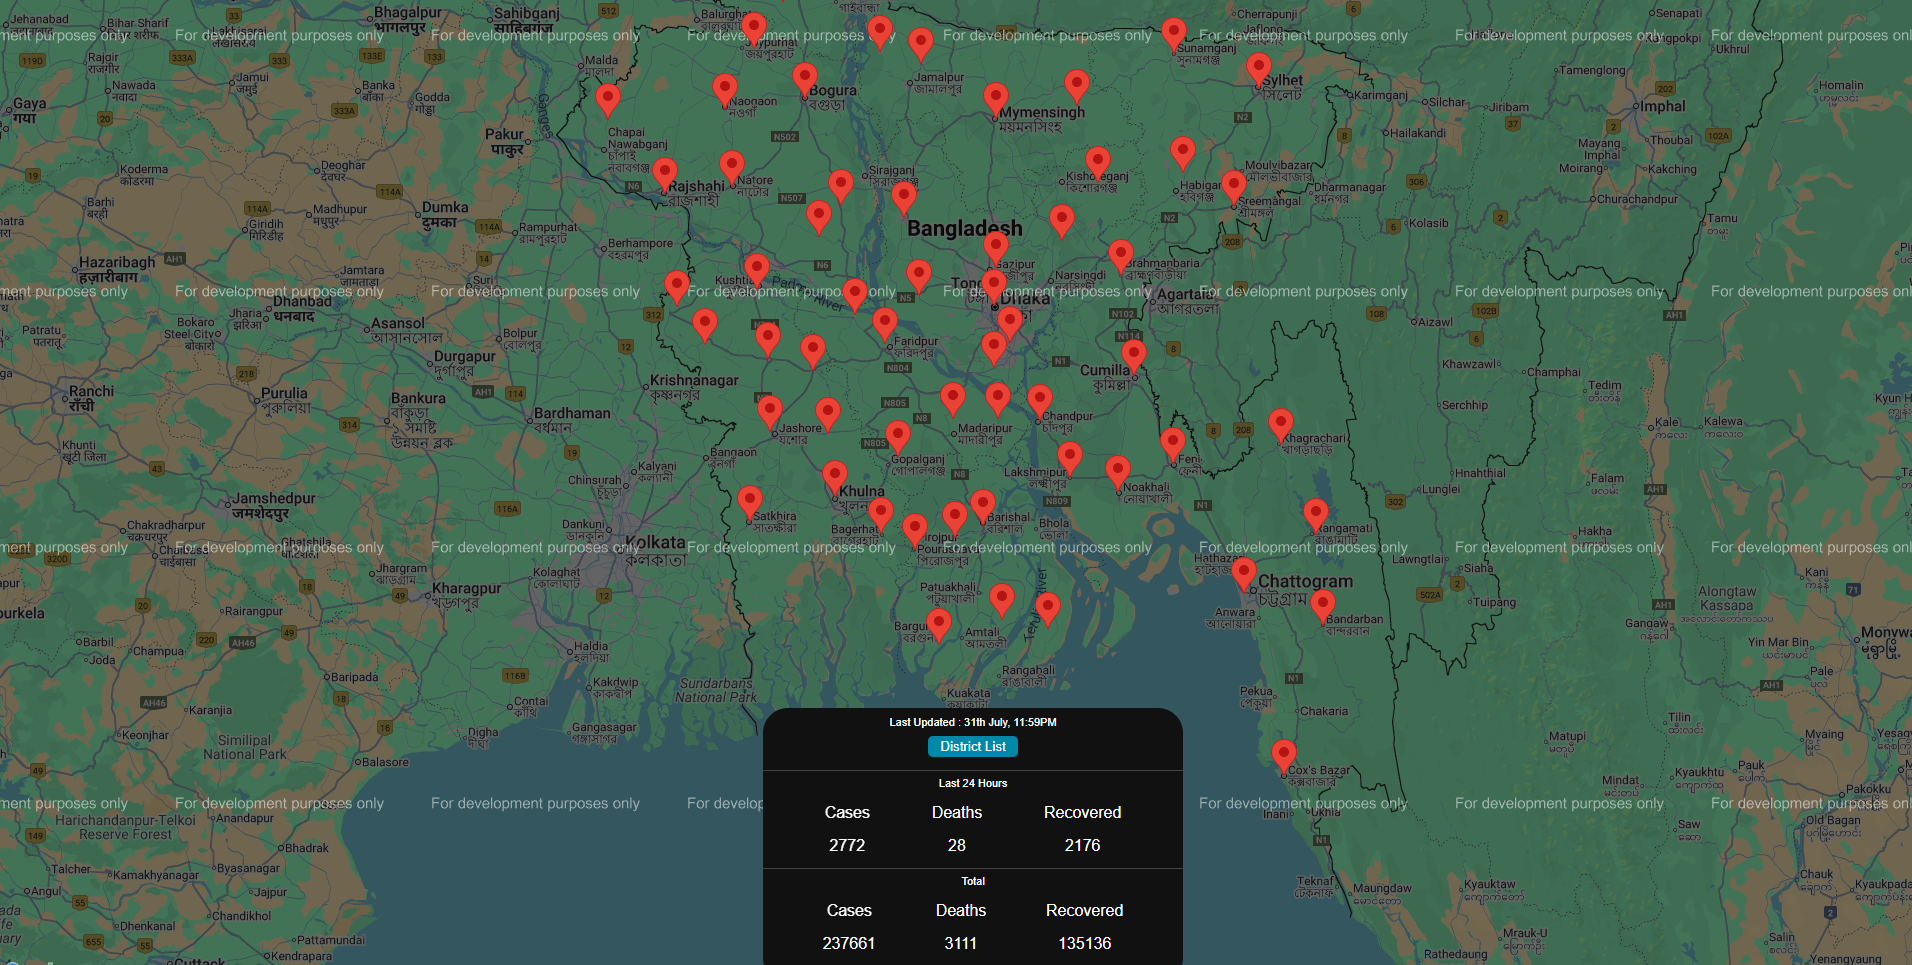Screen dimensions: 1912x965
Task: Select the Khagrachari map marker
Action: click(x=1280, y=423)
